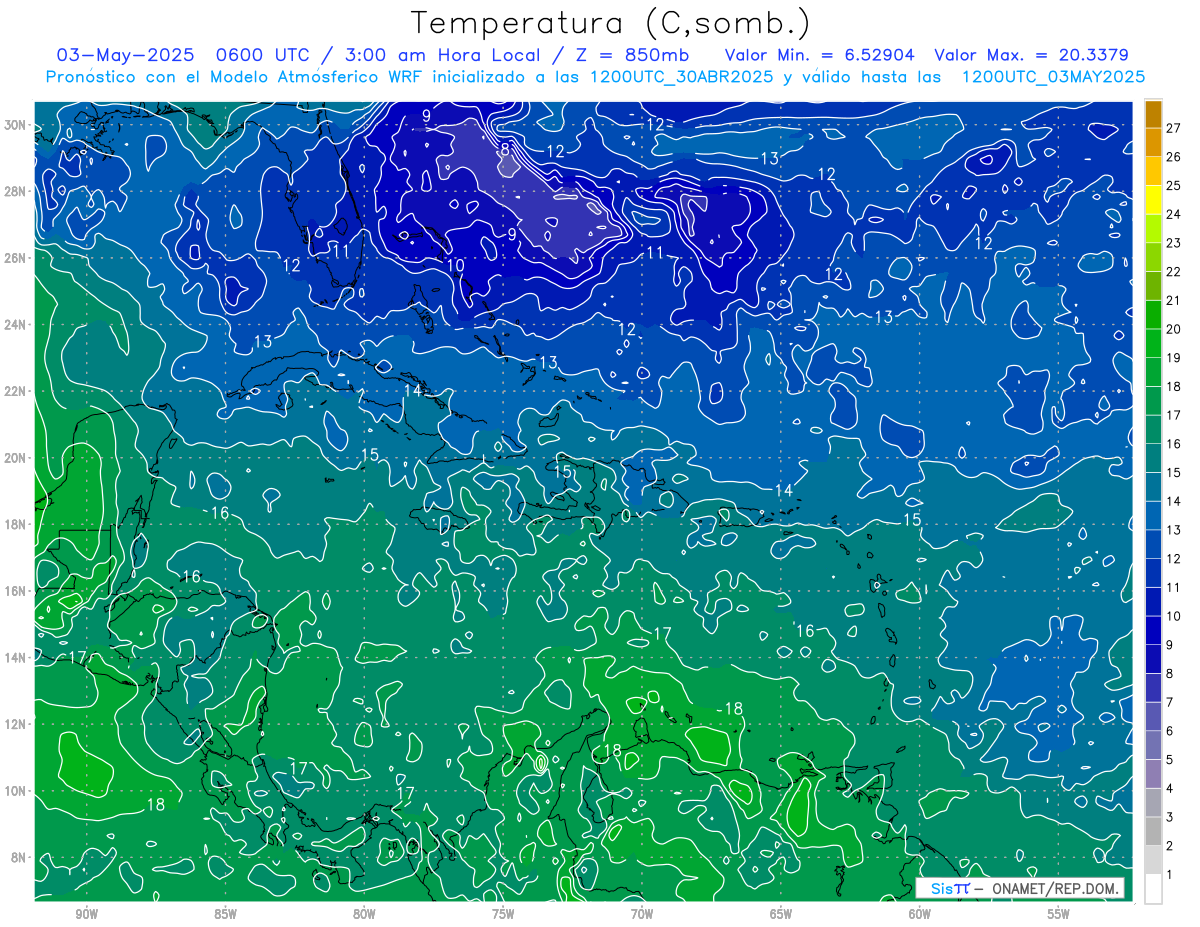Click the '24N' latitude axis label
This screenshot has width=1200, height=927.
coord(17,325)
